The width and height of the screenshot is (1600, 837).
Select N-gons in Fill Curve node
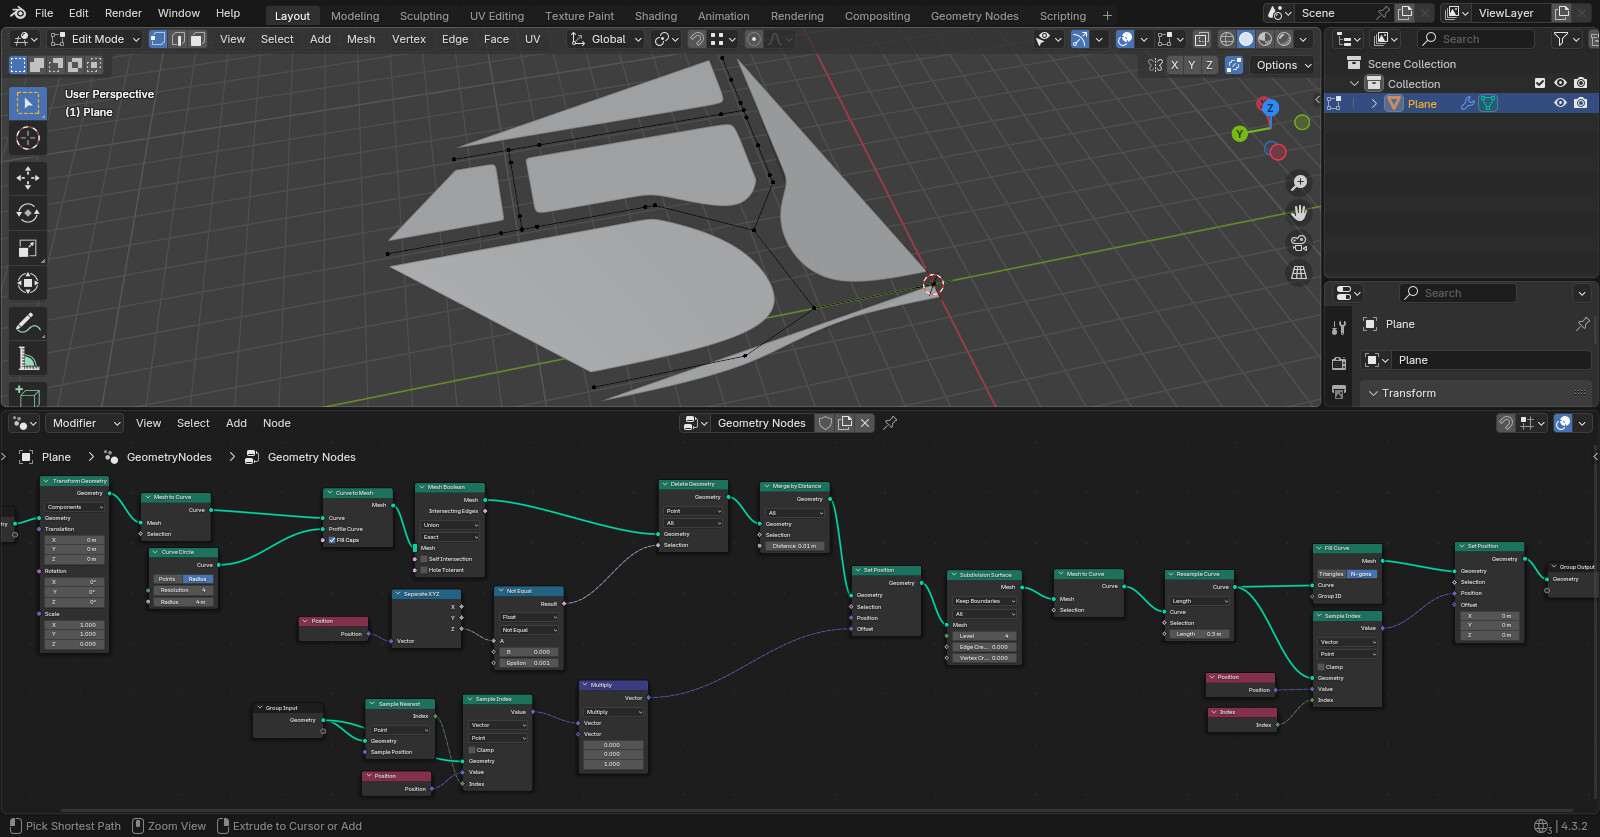1362,574
